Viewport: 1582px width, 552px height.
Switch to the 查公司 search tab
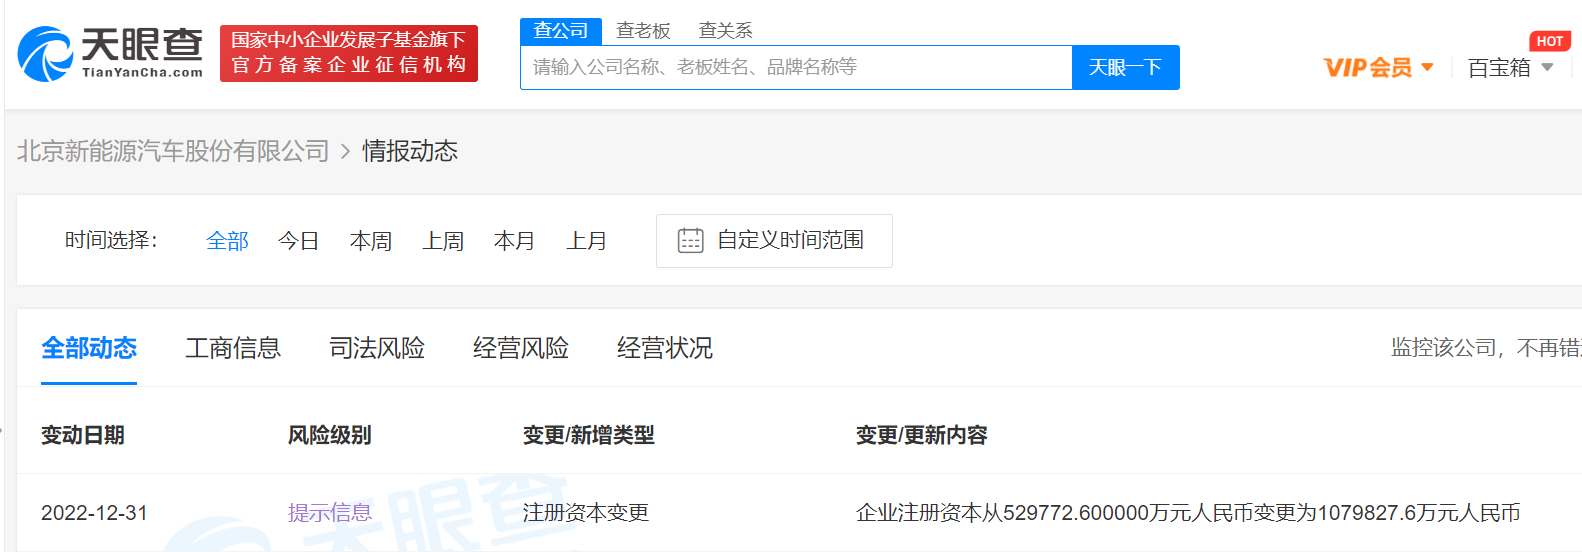pos(561,31)
